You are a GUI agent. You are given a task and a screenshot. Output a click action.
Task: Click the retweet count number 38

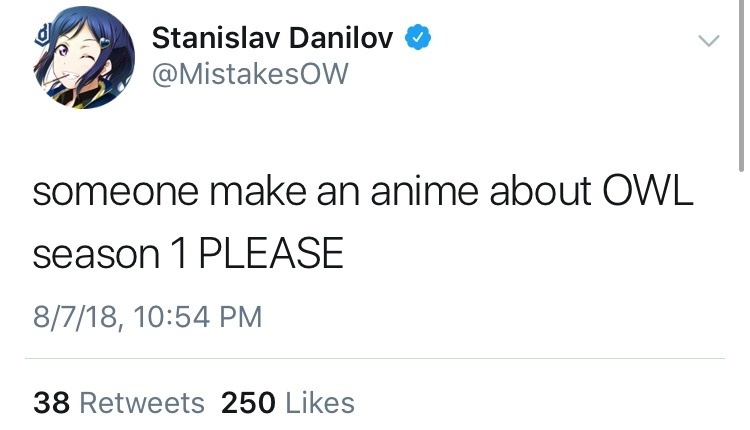(51, 402)
